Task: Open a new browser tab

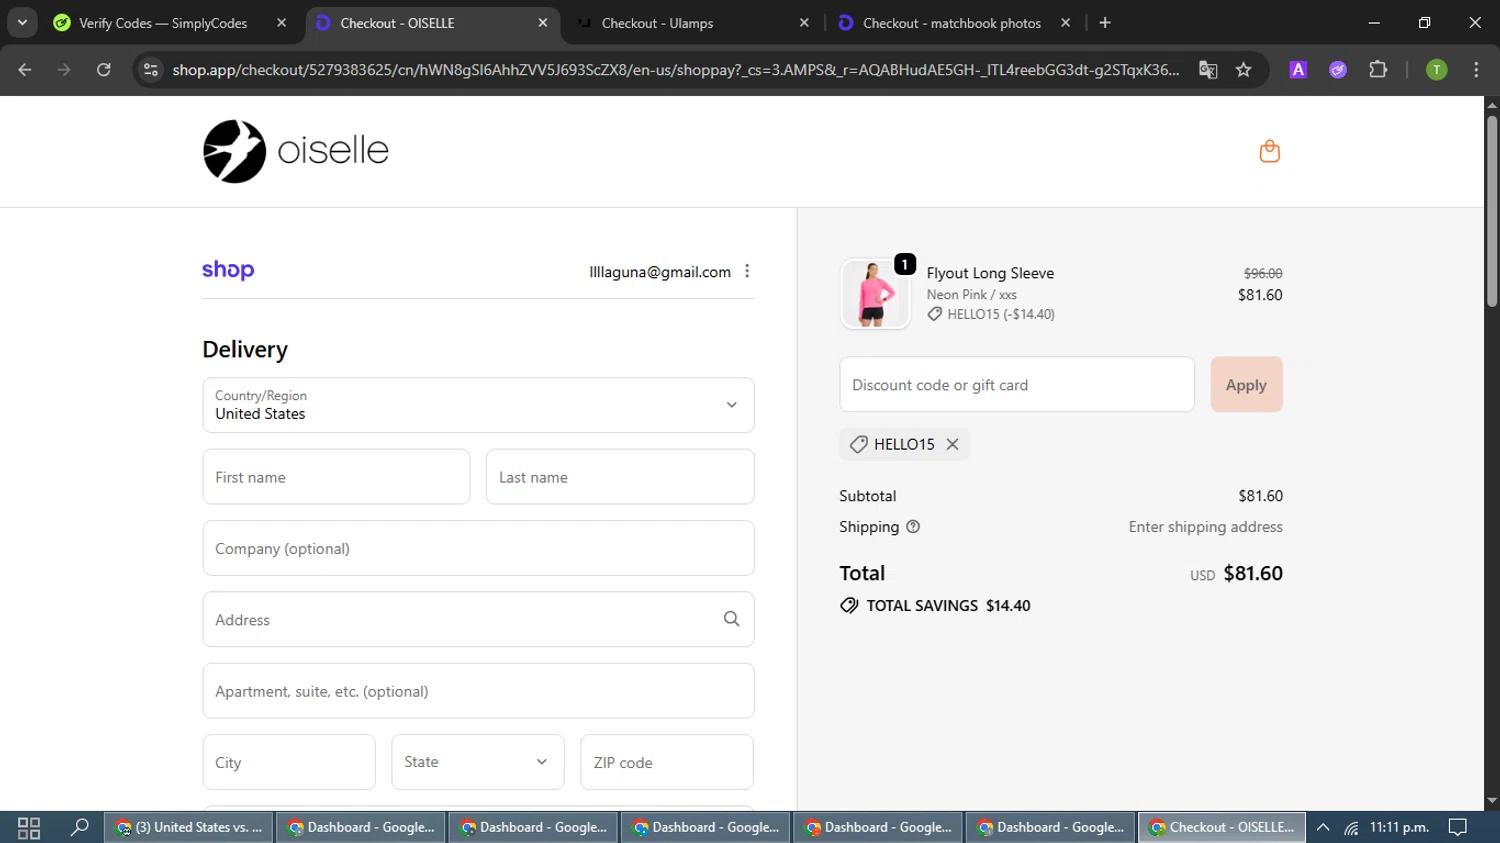Action: click(1105, 22)
